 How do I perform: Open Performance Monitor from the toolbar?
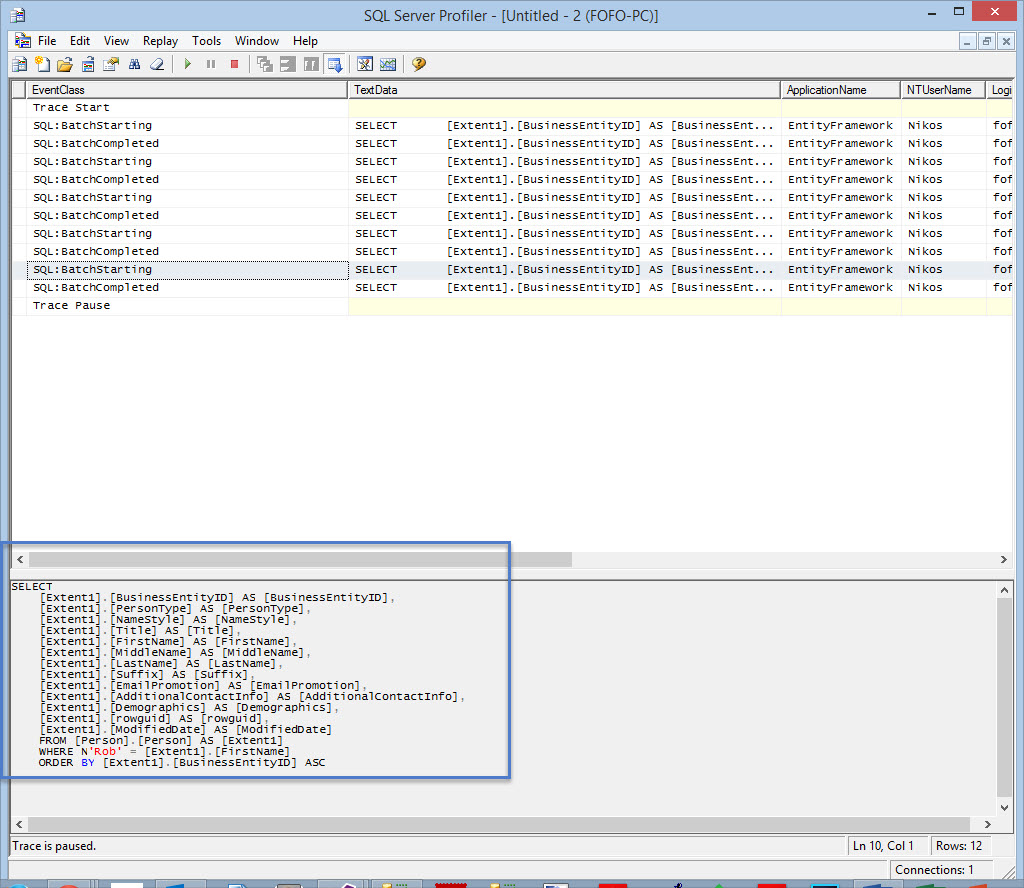(388, 64)
